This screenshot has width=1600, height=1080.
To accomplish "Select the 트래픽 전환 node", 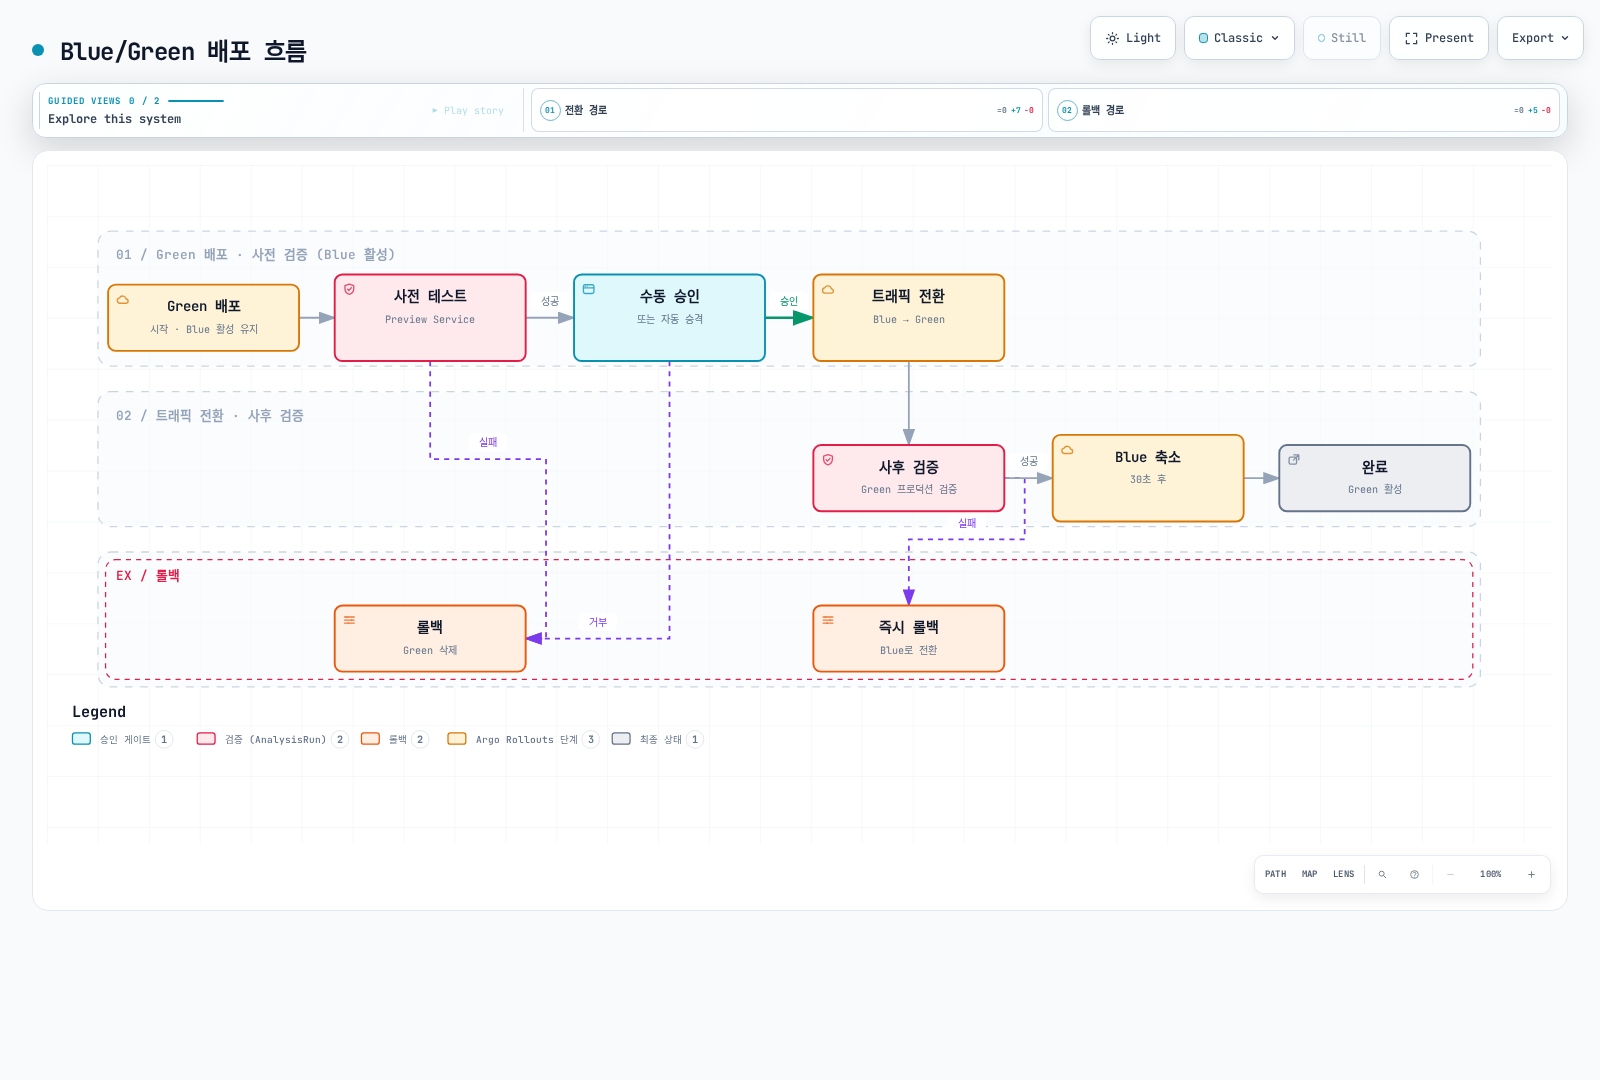I will [908, 318].
